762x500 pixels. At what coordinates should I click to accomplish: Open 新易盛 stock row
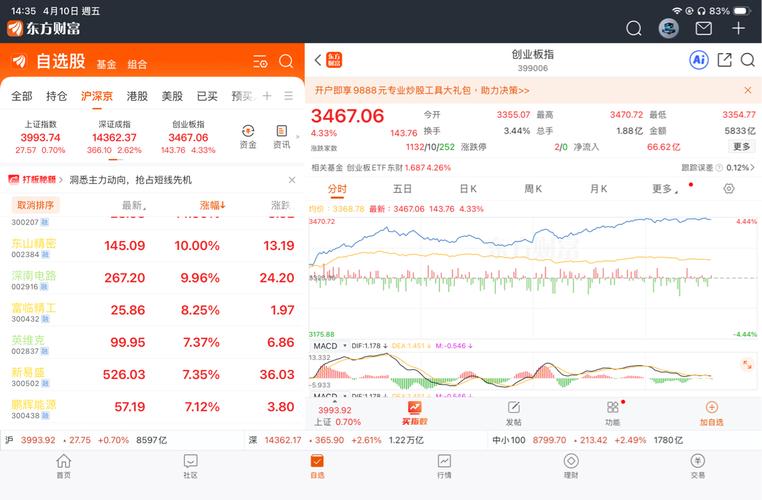152,376
